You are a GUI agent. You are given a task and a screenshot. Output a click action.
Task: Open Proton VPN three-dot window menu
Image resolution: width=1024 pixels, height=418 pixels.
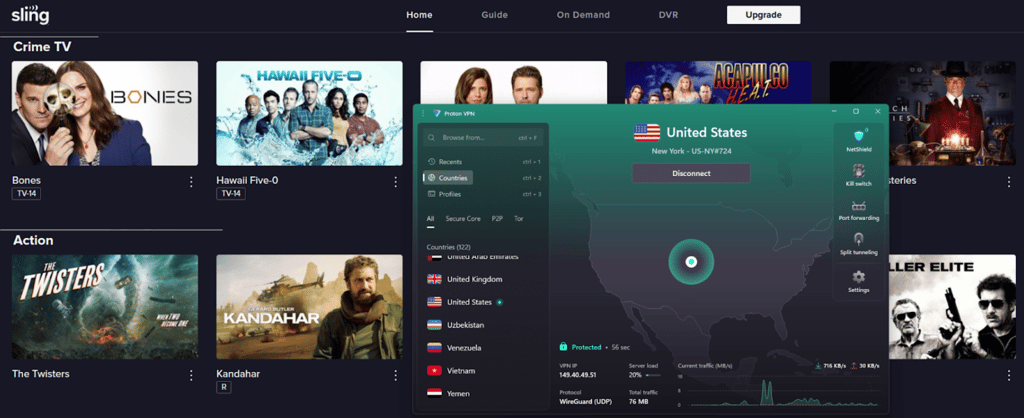click(423, 113)
